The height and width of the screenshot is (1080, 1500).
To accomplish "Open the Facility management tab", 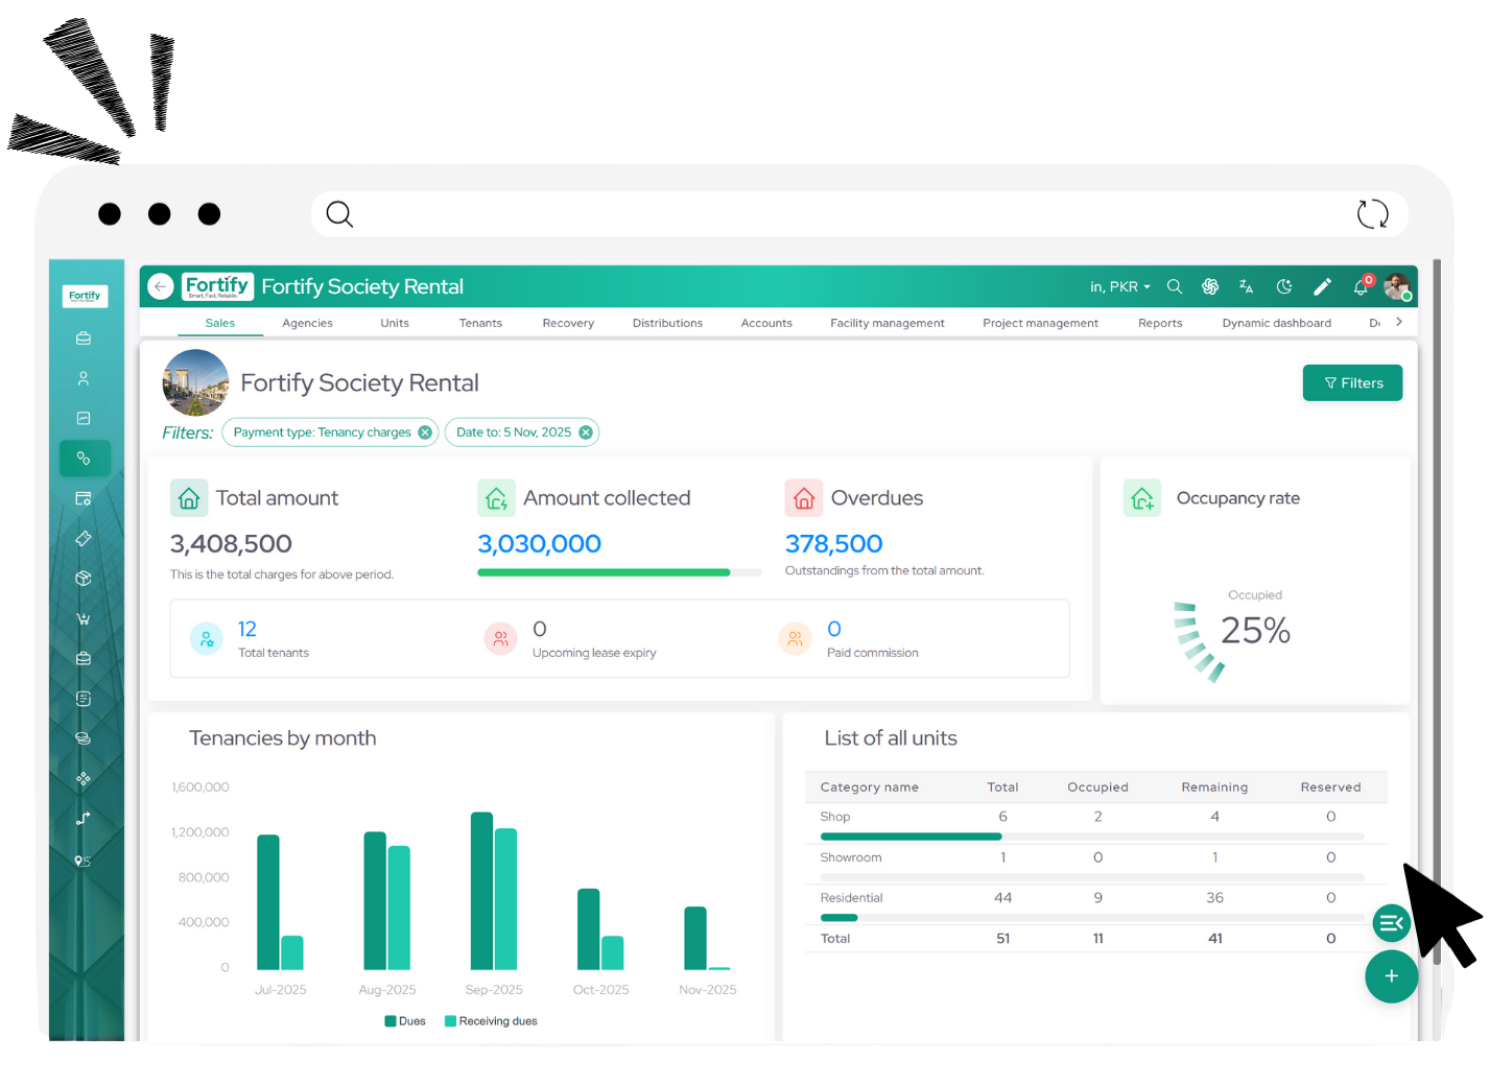I will [x=887, y=323].
